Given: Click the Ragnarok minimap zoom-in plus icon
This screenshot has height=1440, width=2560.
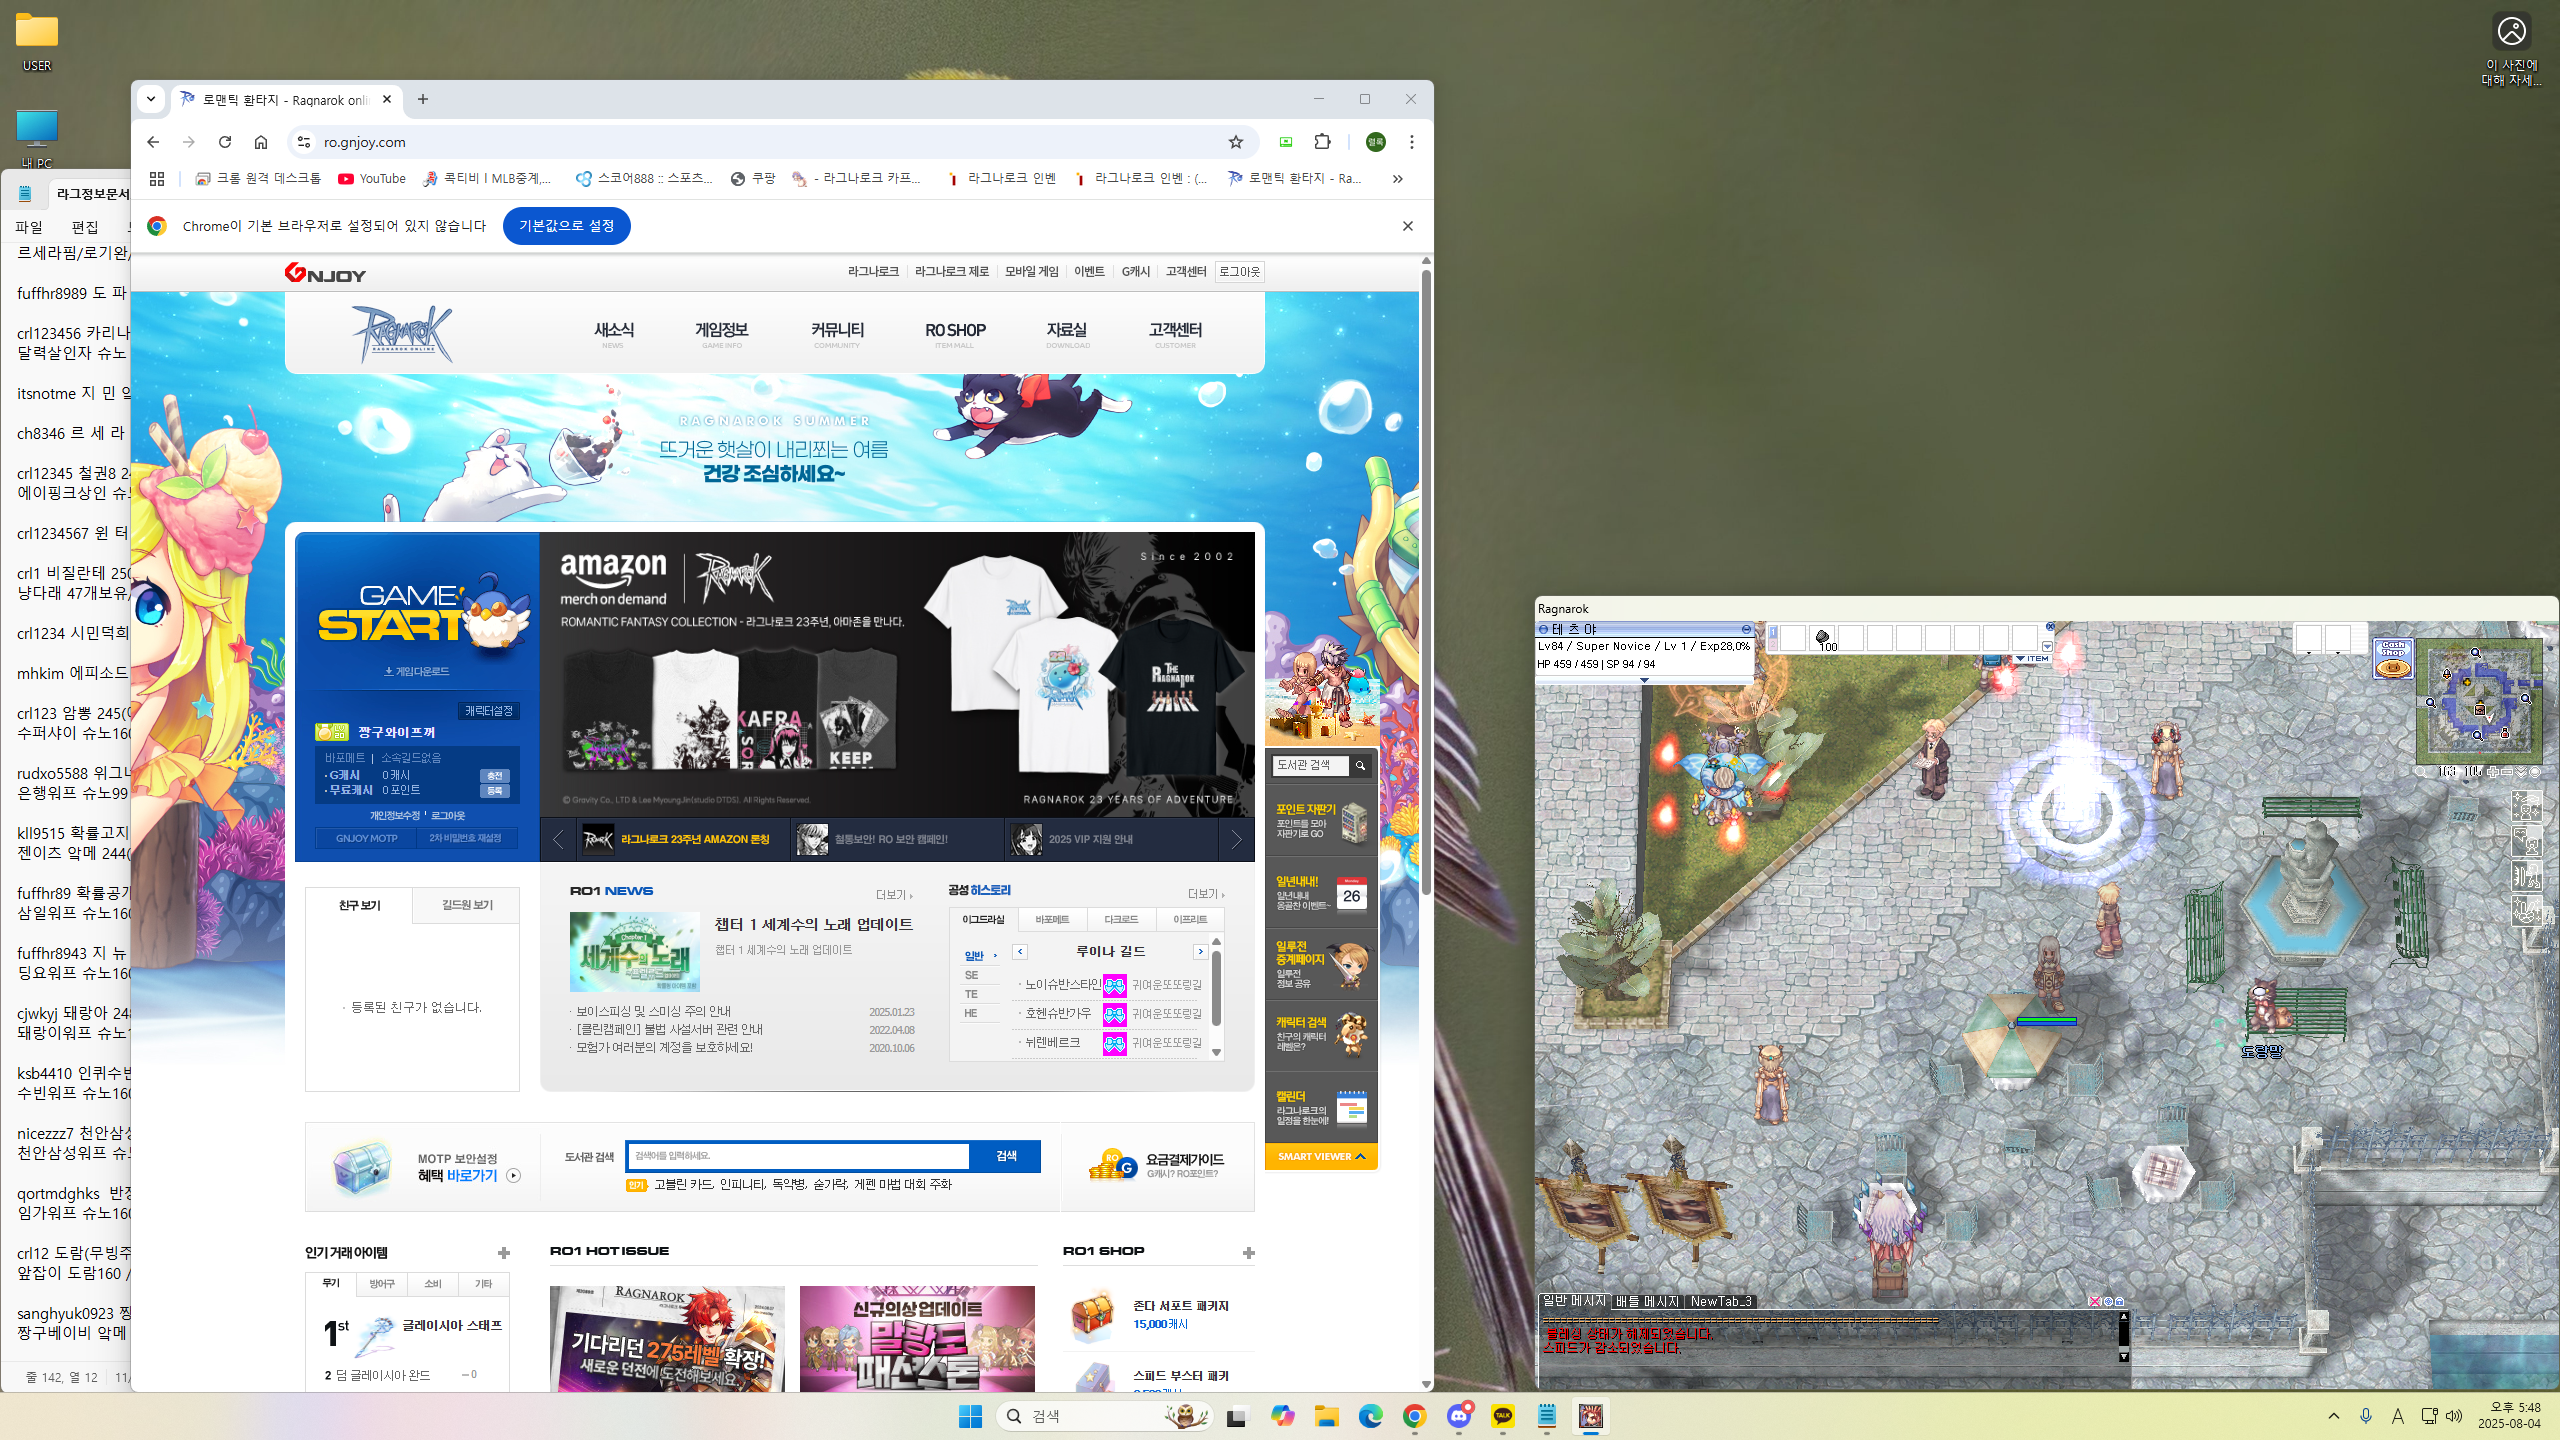Looking at the screenshot, I should point(2492,772).
